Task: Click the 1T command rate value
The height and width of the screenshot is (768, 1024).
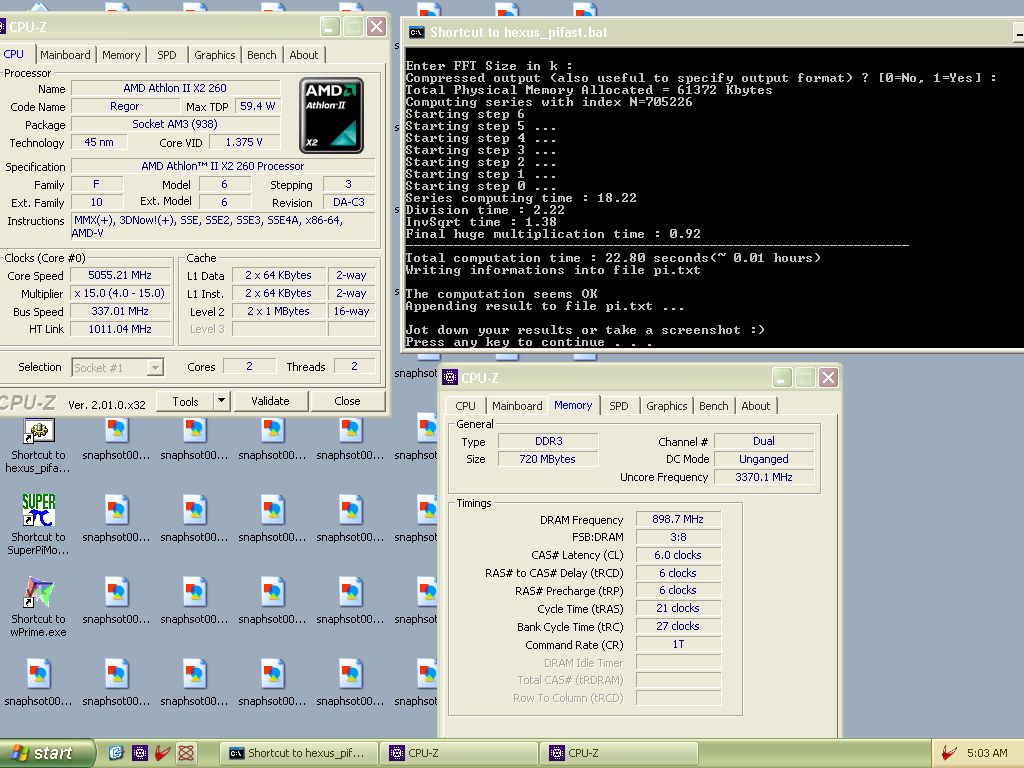Action: (x=678, y=644)
